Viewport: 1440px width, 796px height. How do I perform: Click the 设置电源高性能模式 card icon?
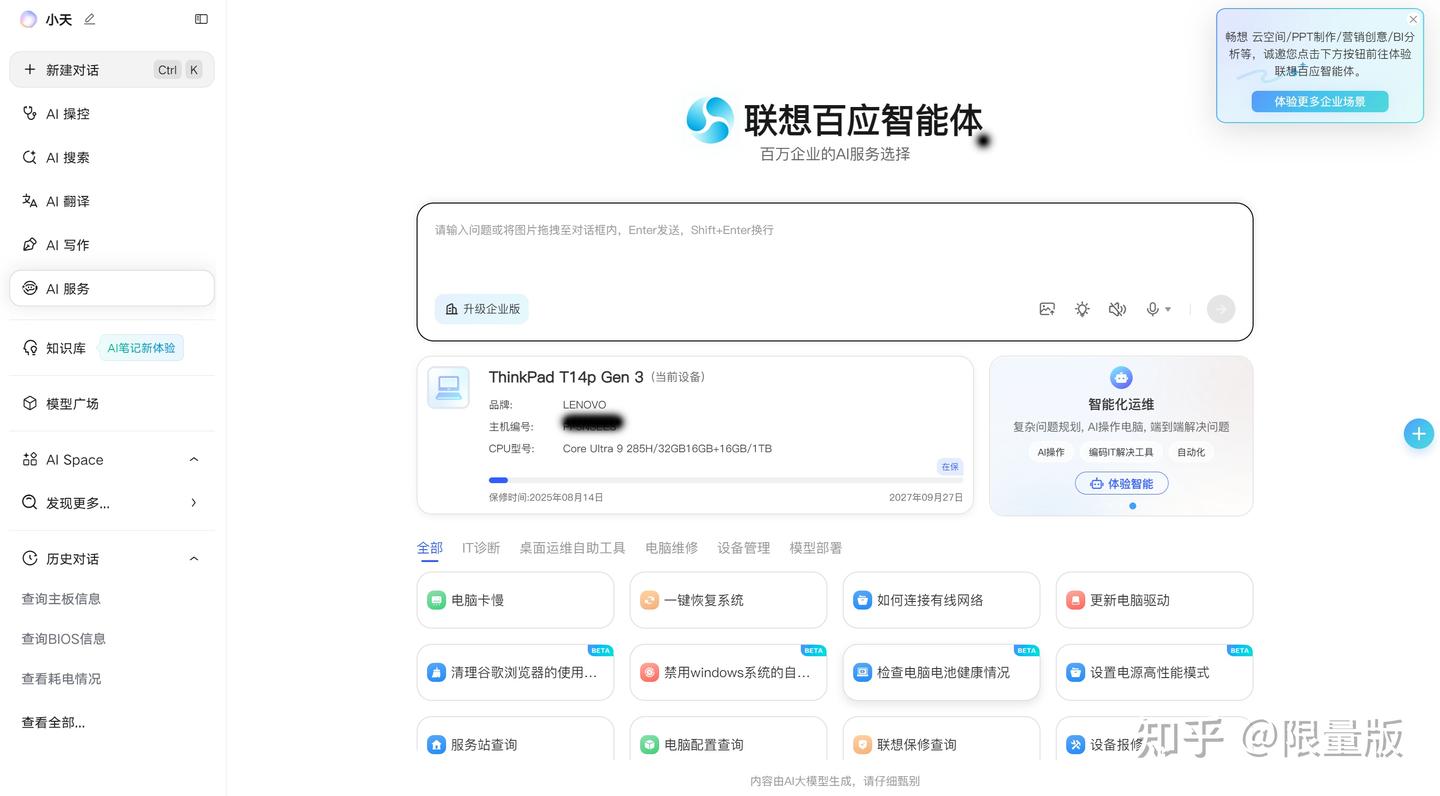pos(1075,673)
